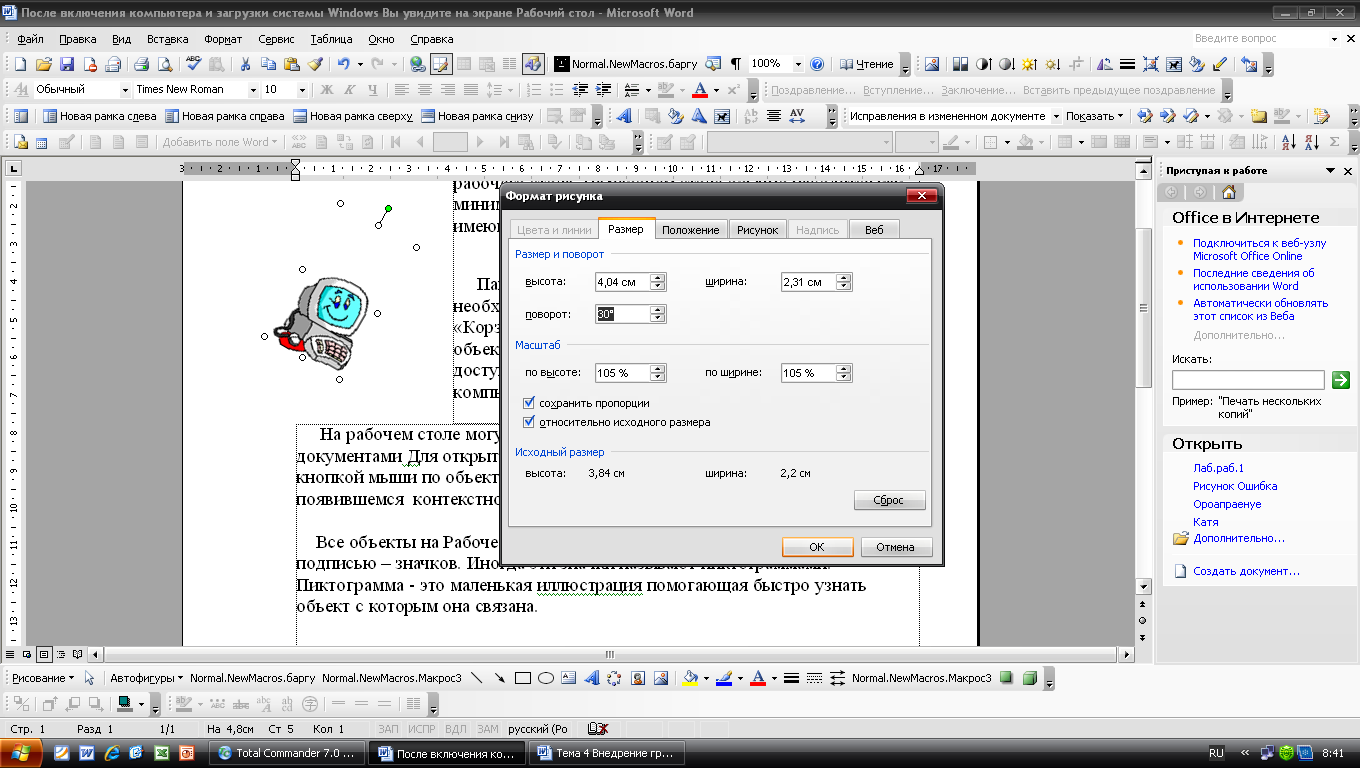Open the Times New Roman font dropdown
Screen dimensions: 1360x768
click(x=254, y=90)
